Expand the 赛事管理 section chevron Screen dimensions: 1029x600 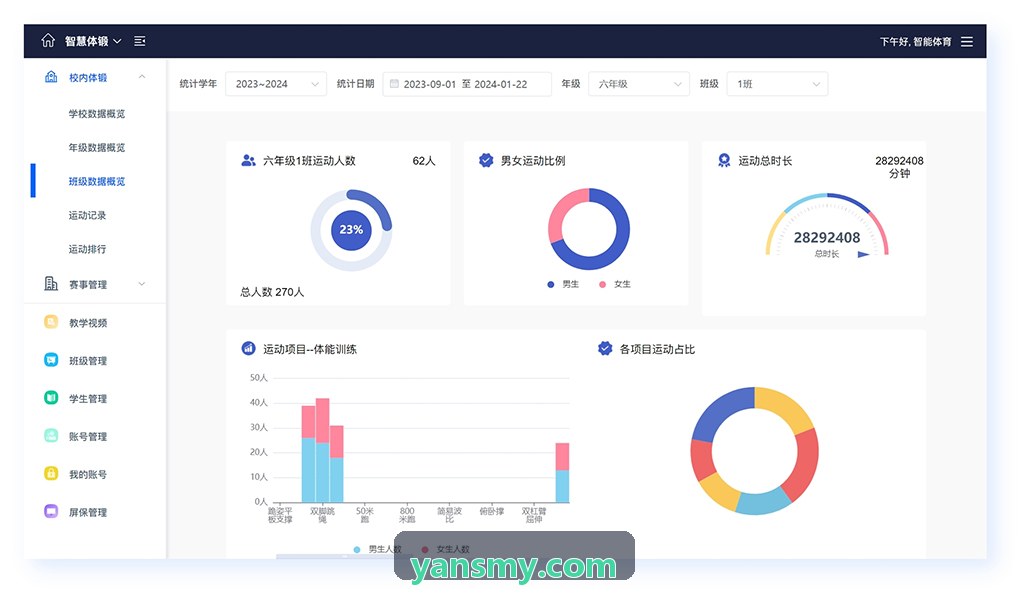click(142, 284)
